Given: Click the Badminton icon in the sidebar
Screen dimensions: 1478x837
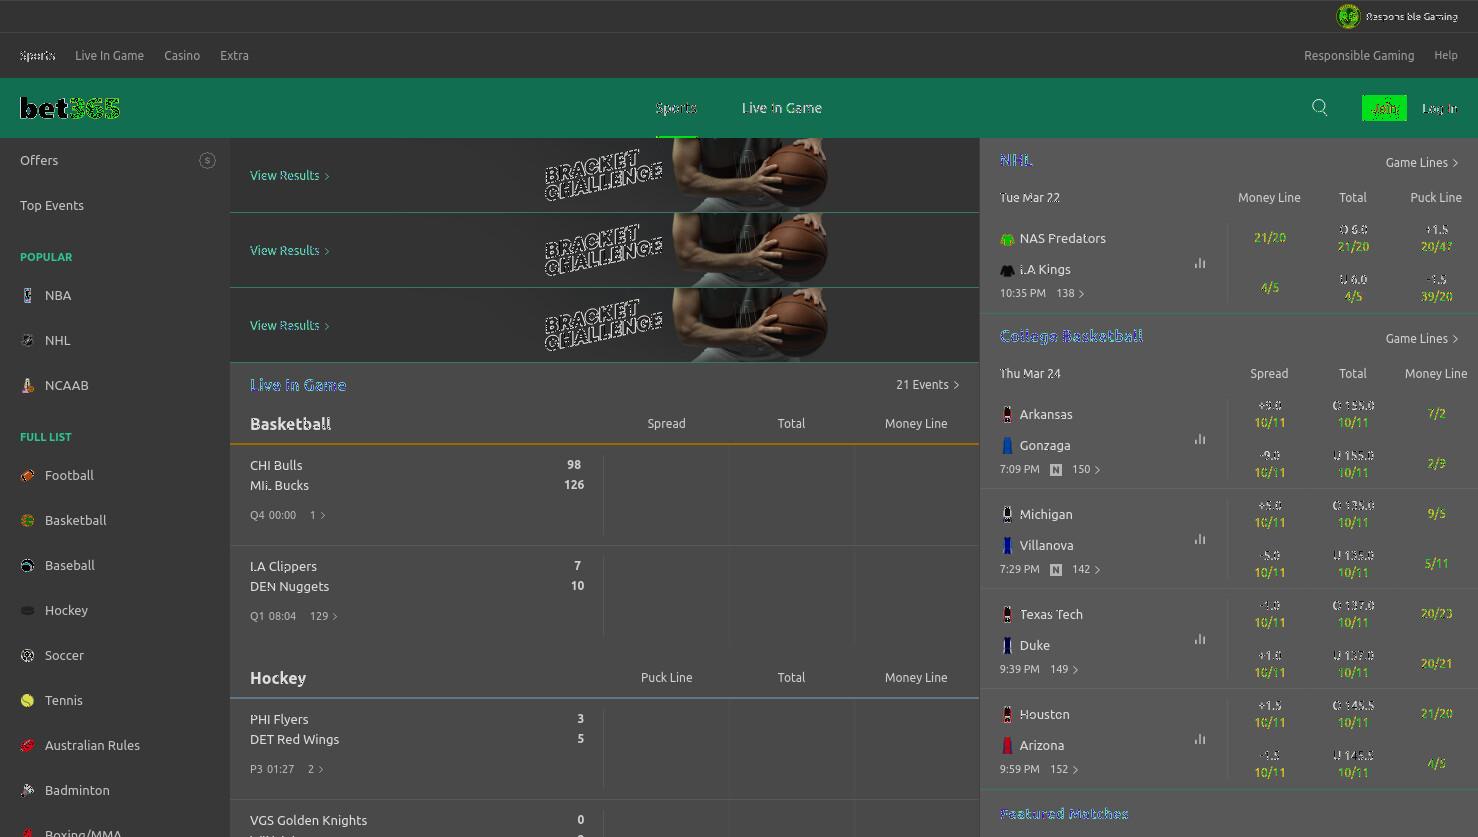Looking at the screenshot, I should click(x=27, y=790).
